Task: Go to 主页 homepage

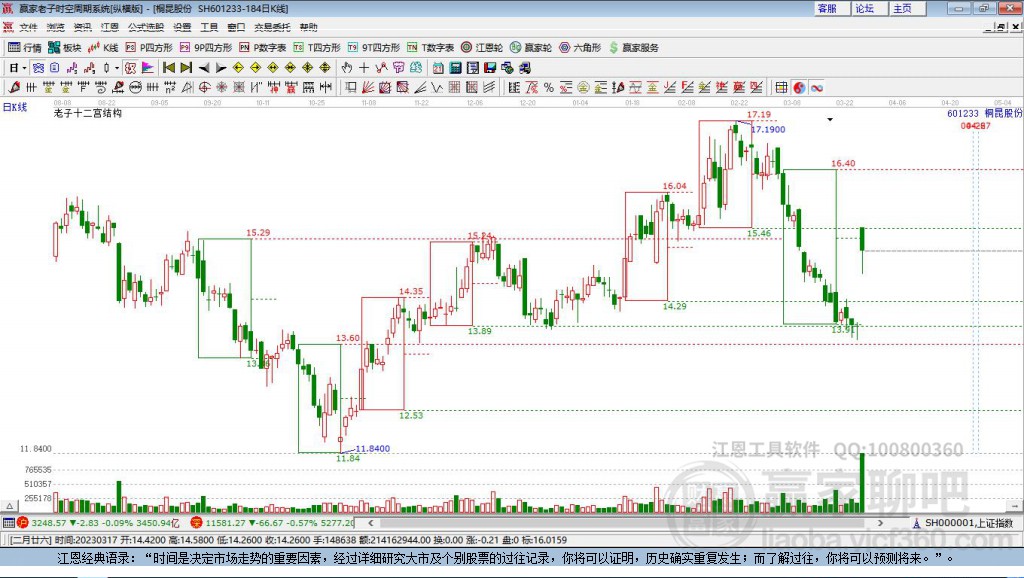Action: 903,8
